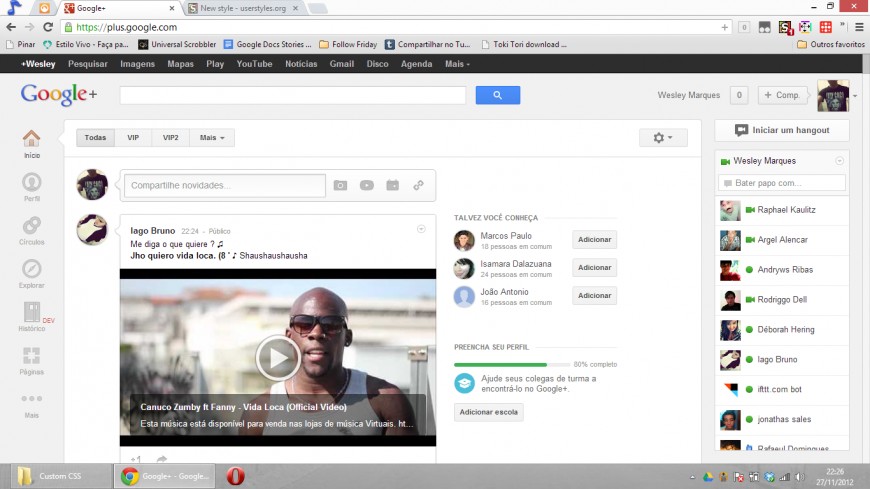Click the volume icon in system tray

800,477
